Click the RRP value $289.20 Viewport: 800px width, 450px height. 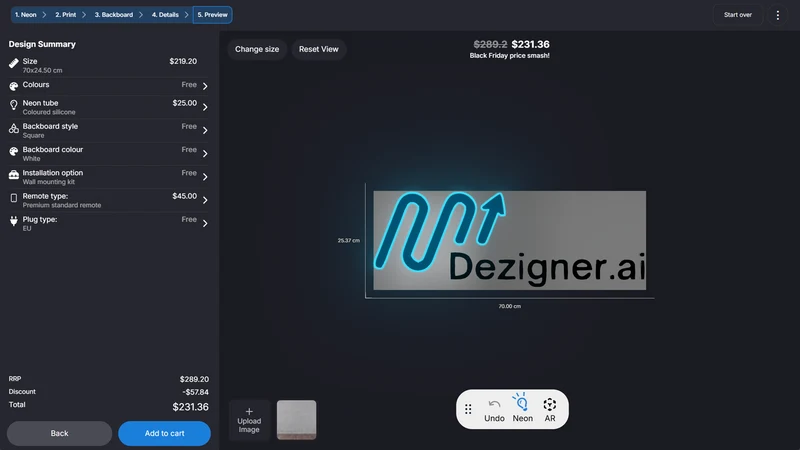click(x=194, y=379)
